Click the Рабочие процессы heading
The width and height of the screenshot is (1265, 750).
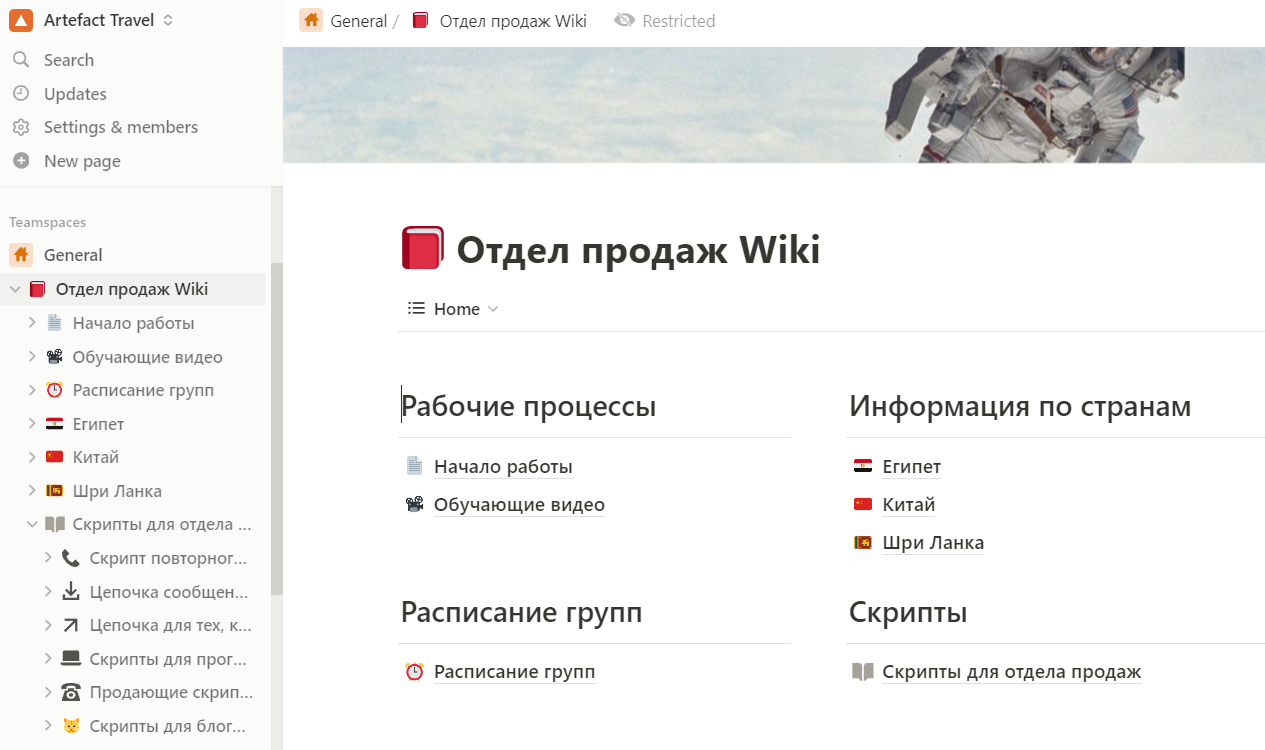click(x=528, y=407)
